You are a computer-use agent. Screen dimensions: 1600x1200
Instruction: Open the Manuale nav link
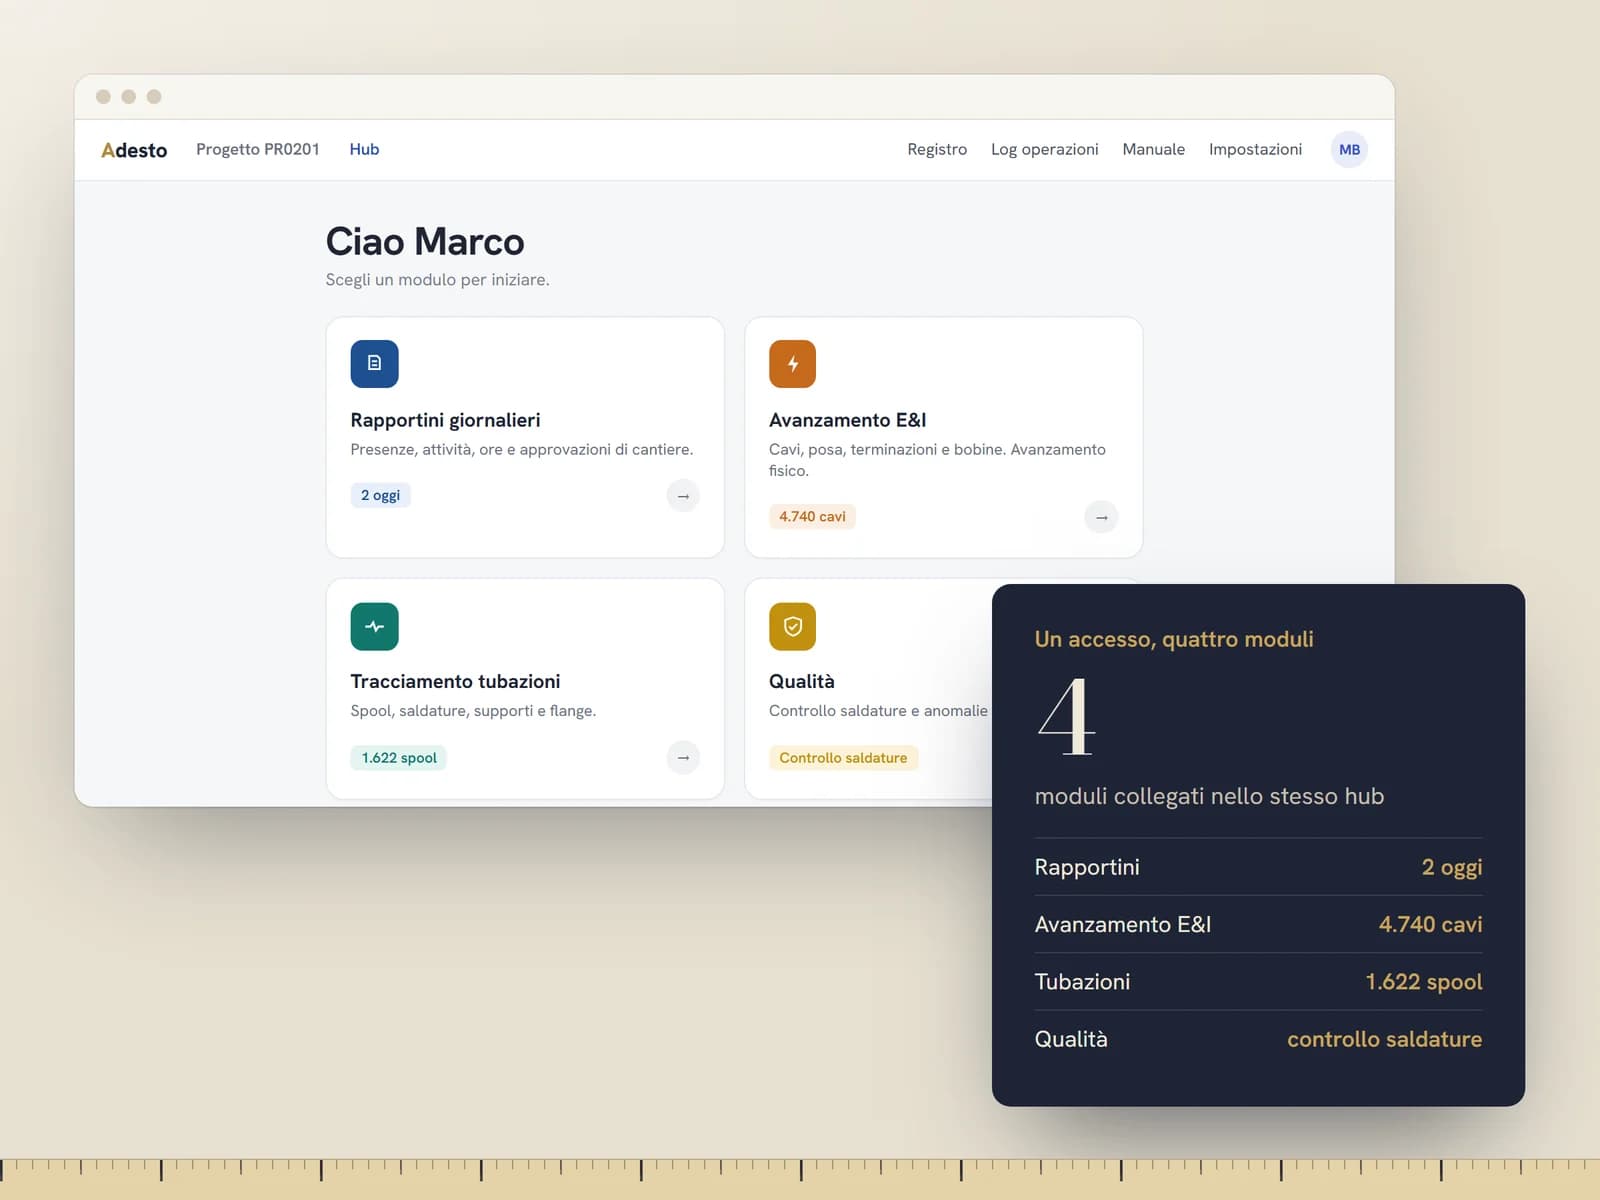(x=1153, y=149)
